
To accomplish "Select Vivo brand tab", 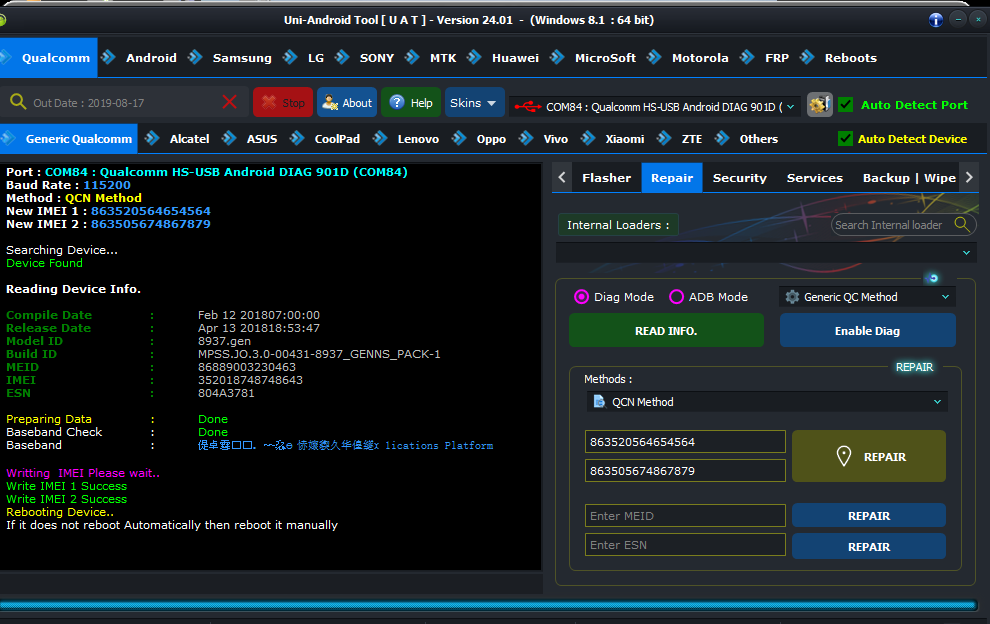I will tap(556, 139).
